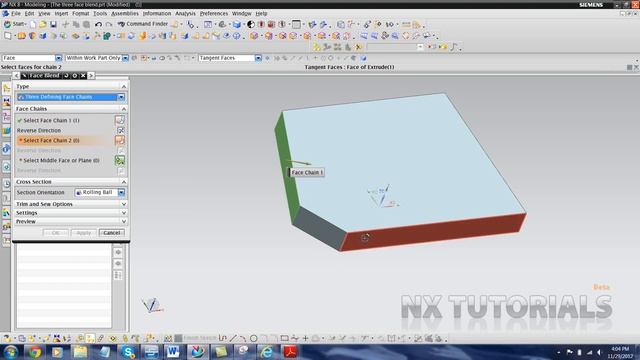Open Three Defining Face Chains type dropdown
The height and width of the screenshot is (360, 640).
(121, 97)
